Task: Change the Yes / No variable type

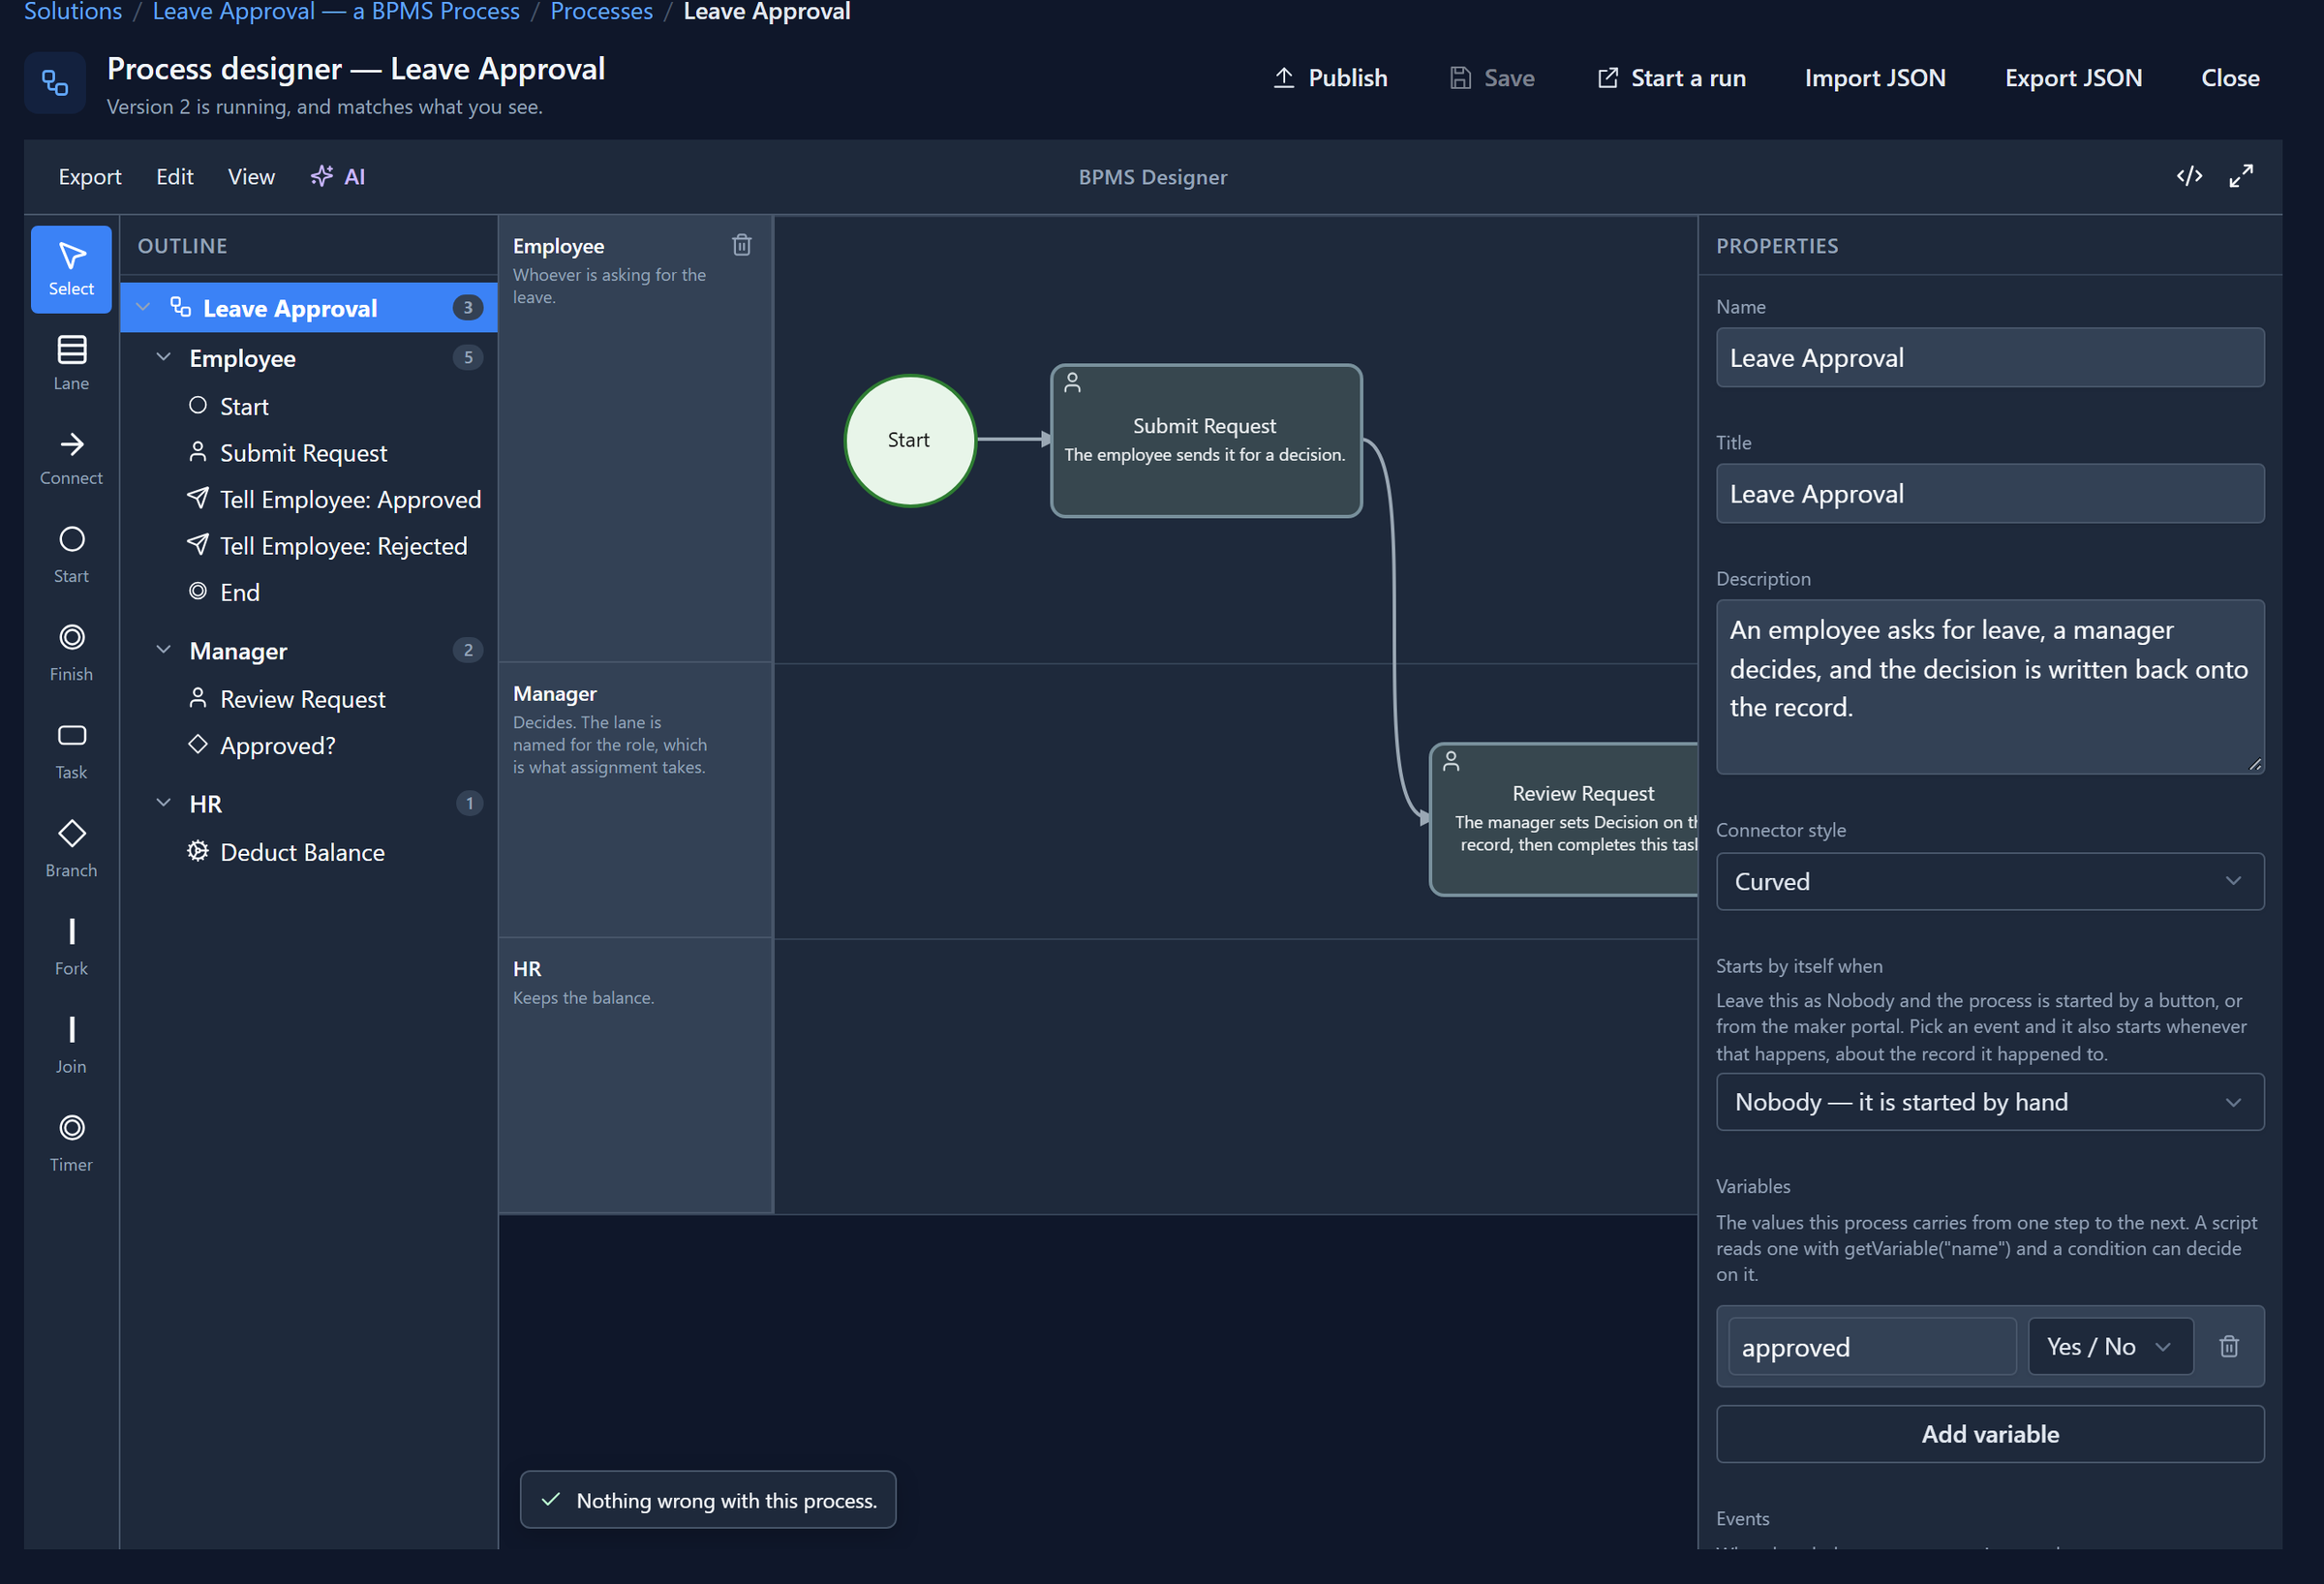Action: click(x=2110, y=1346)
